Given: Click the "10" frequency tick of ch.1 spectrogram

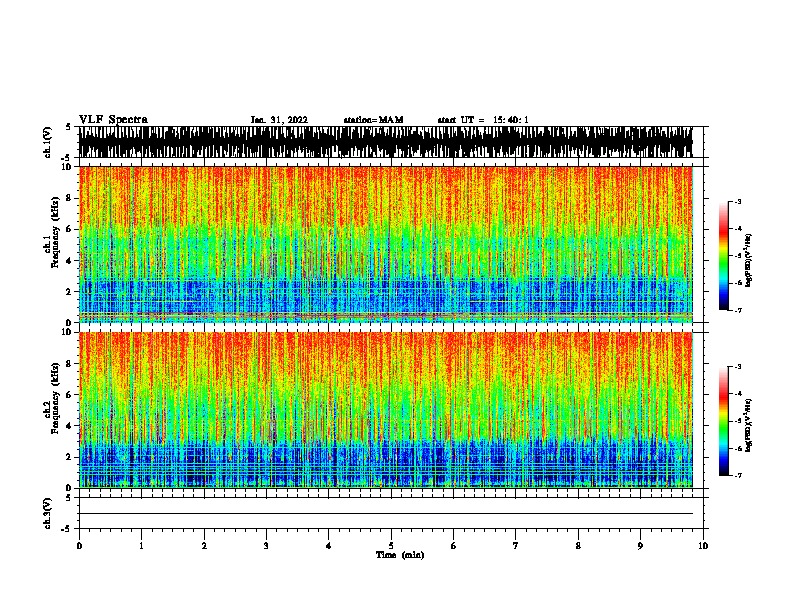Looking at the screenshot, I should coord(67,167).
